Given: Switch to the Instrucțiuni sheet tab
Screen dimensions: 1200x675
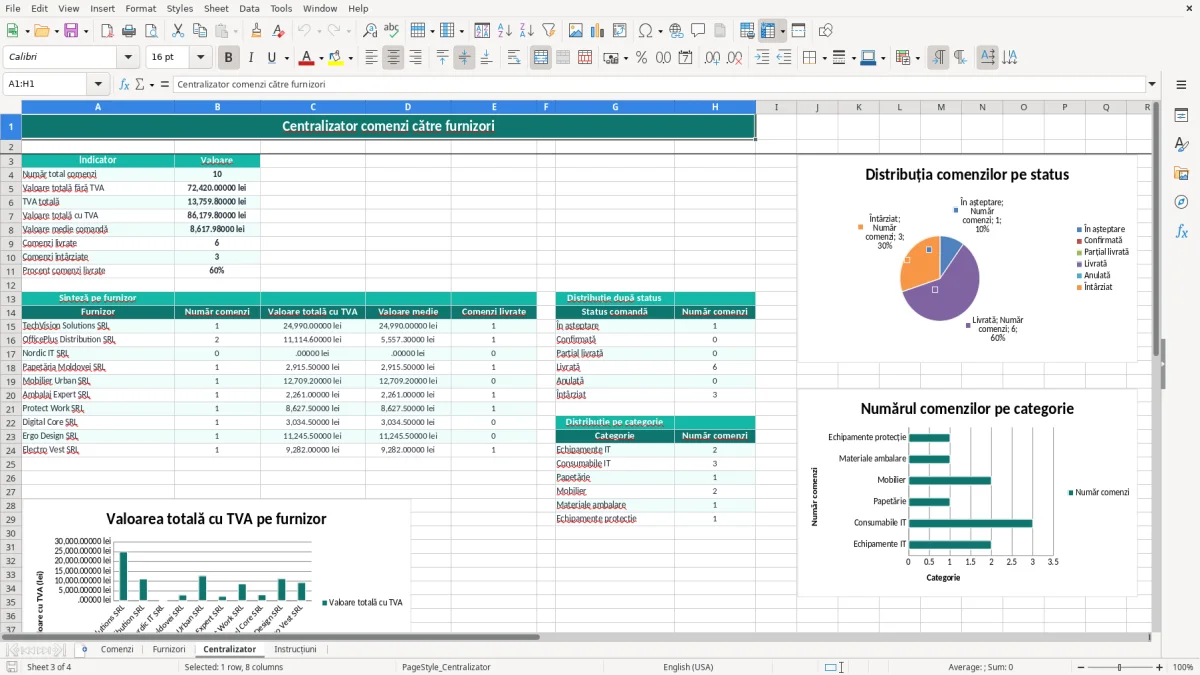Looking at the screenshot, I should click(295, 649).
